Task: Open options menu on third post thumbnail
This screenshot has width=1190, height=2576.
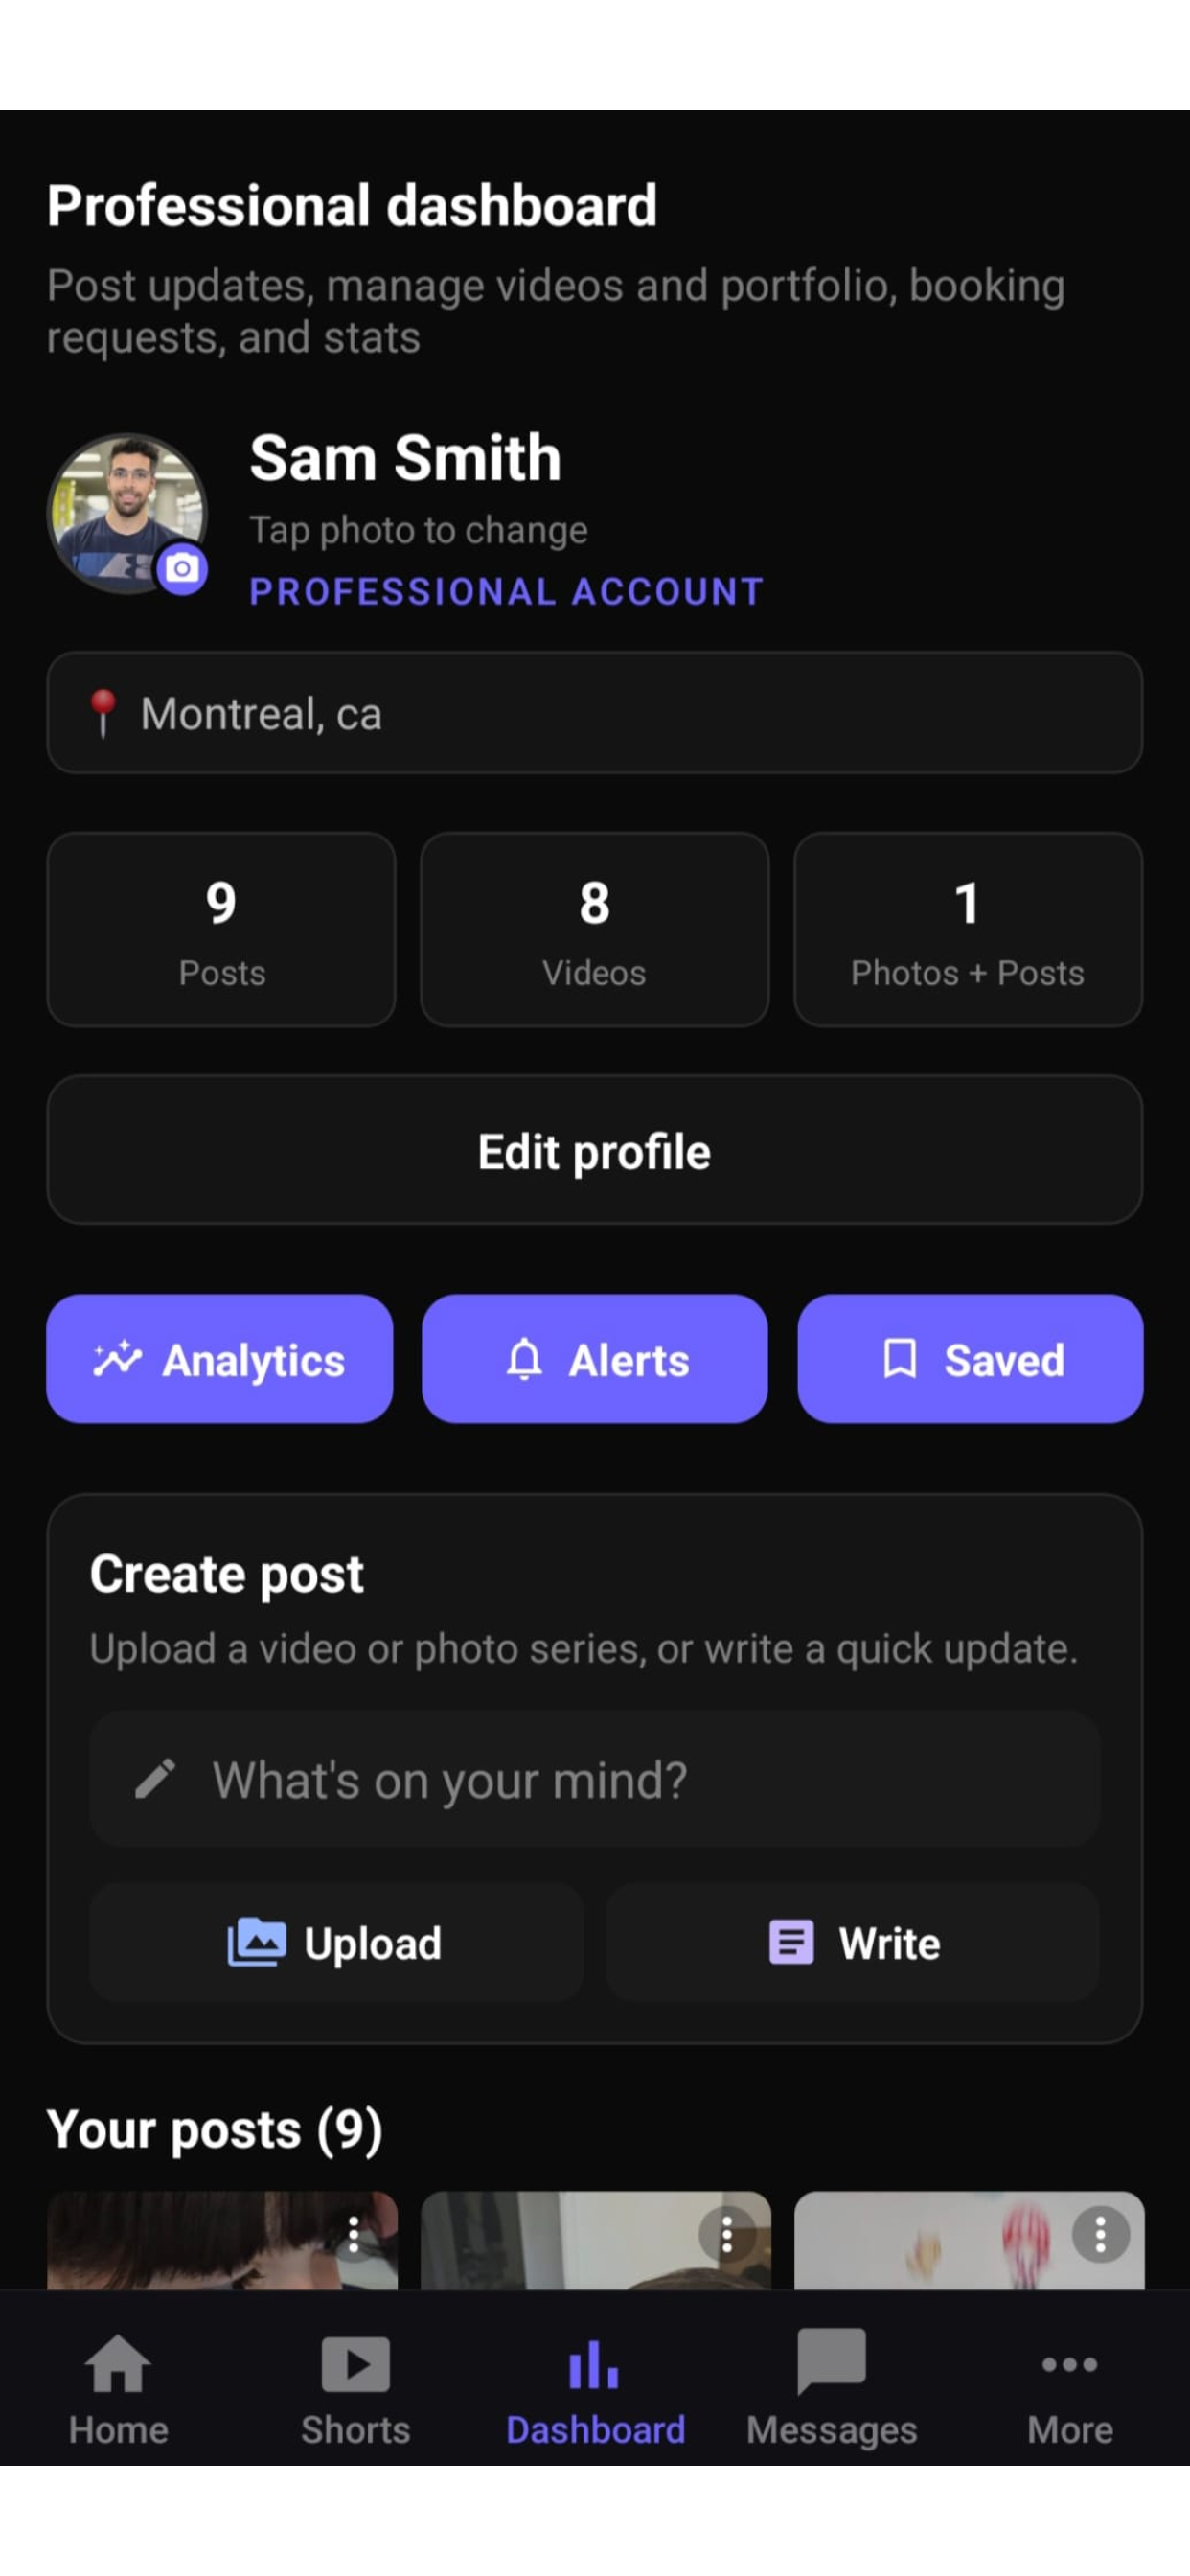Action: click(1101, 2234)
